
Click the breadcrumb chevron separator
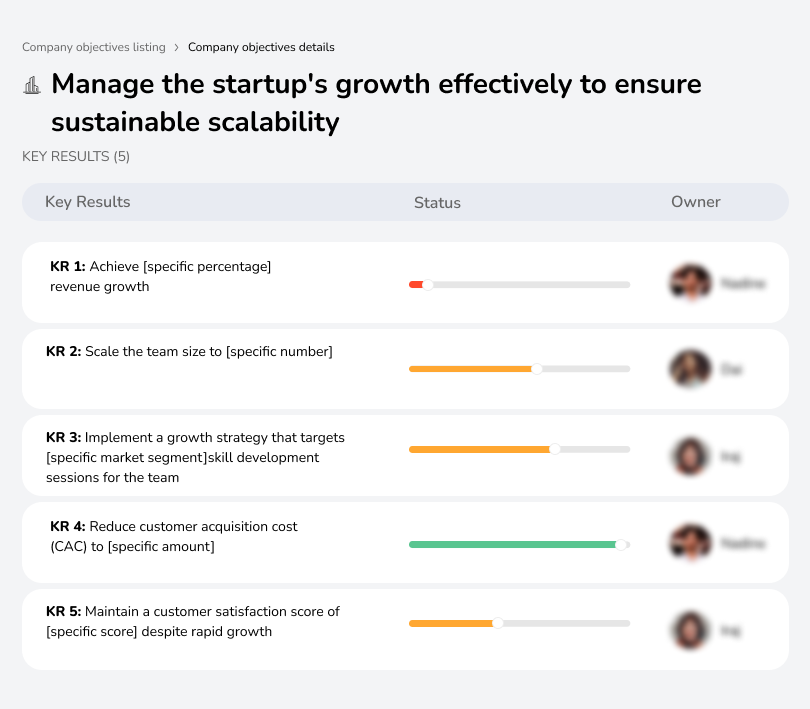click(177, 47)
